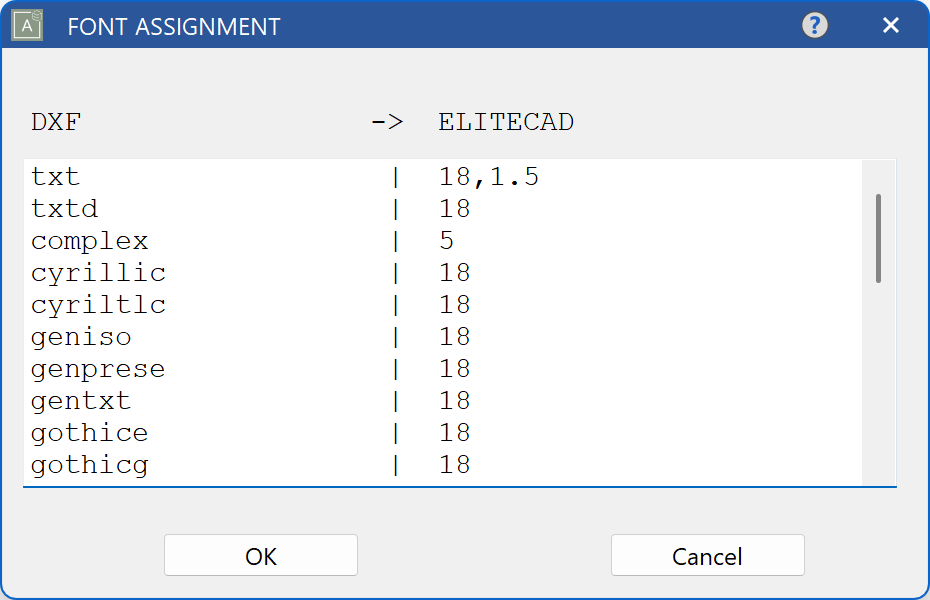The image size is (930, 600).
Task: Click the FONT ASSIGNMENT title bar text
Action: point(172,27)
